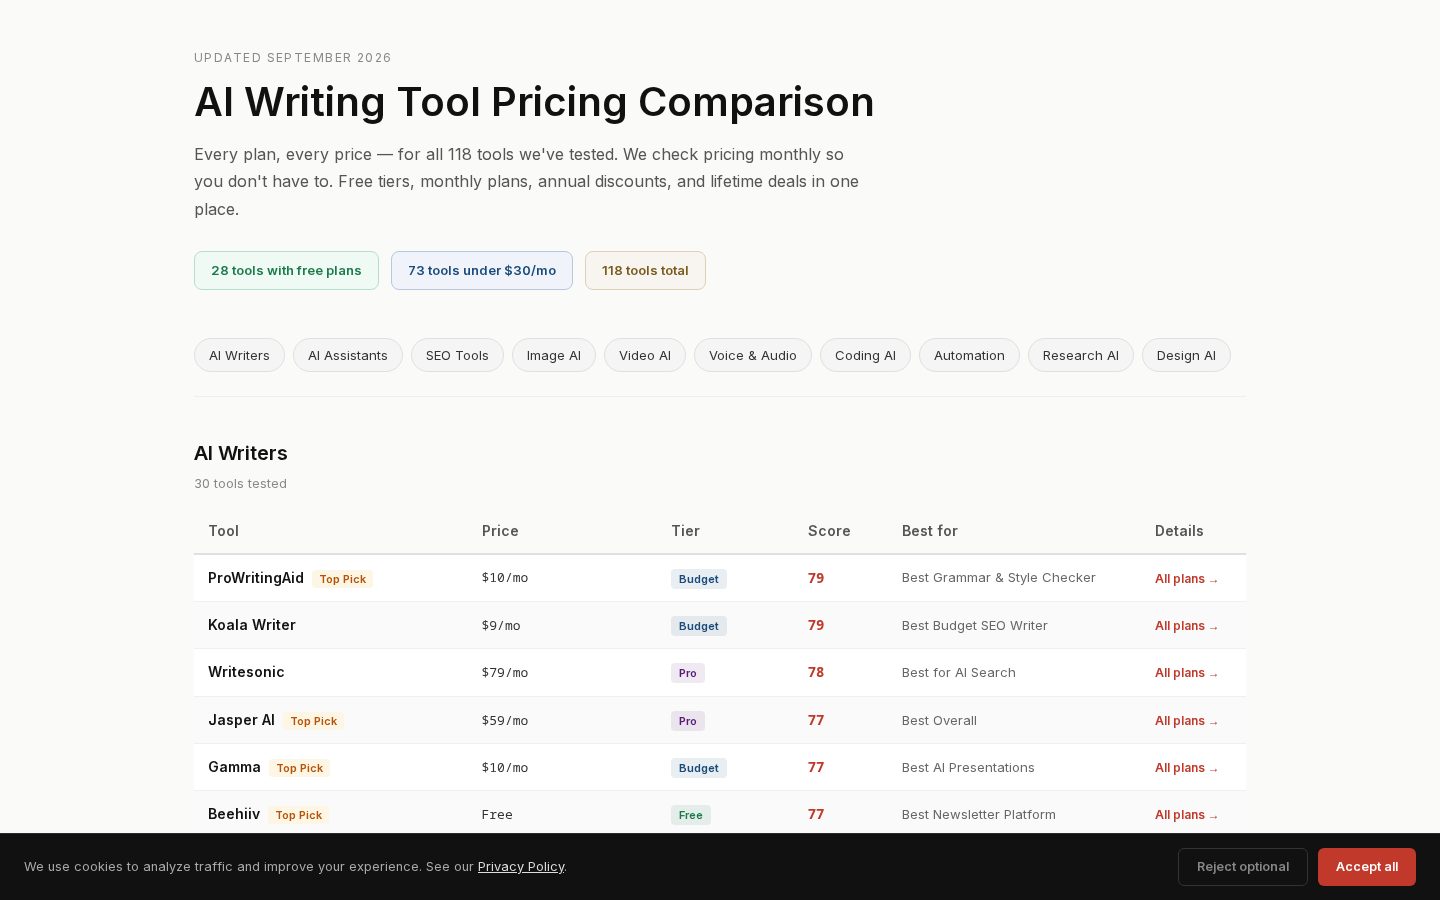Image resolution: width=1440 pixels, height=900 pixels.
Task: Click Best Newsletter Platform text
Action: coord(979,814)
